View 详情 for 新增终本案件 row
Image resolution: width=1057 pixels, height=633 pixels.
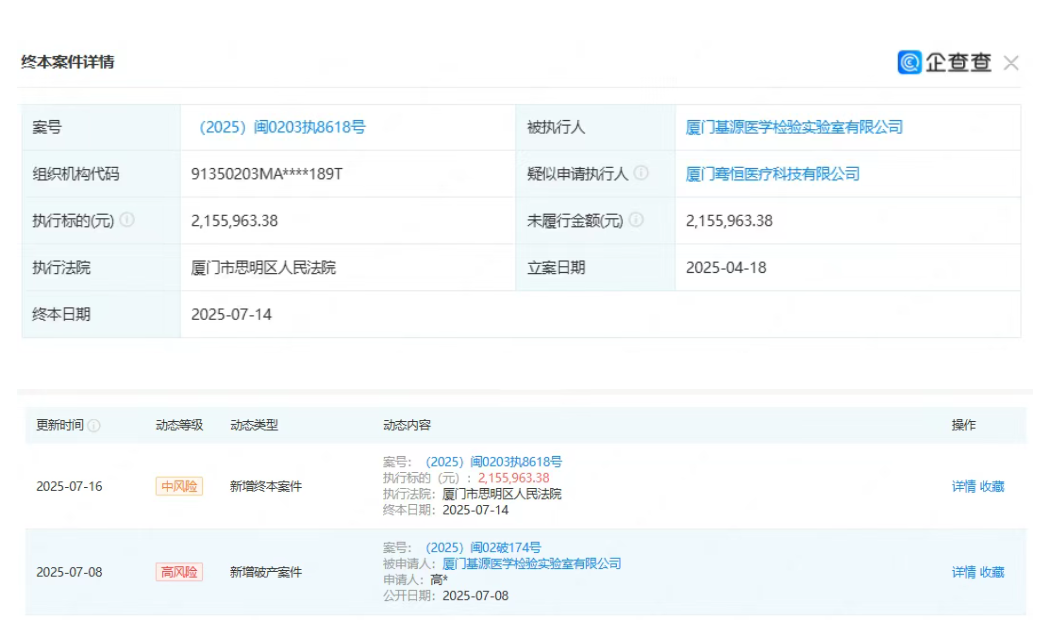click(963, 487)
